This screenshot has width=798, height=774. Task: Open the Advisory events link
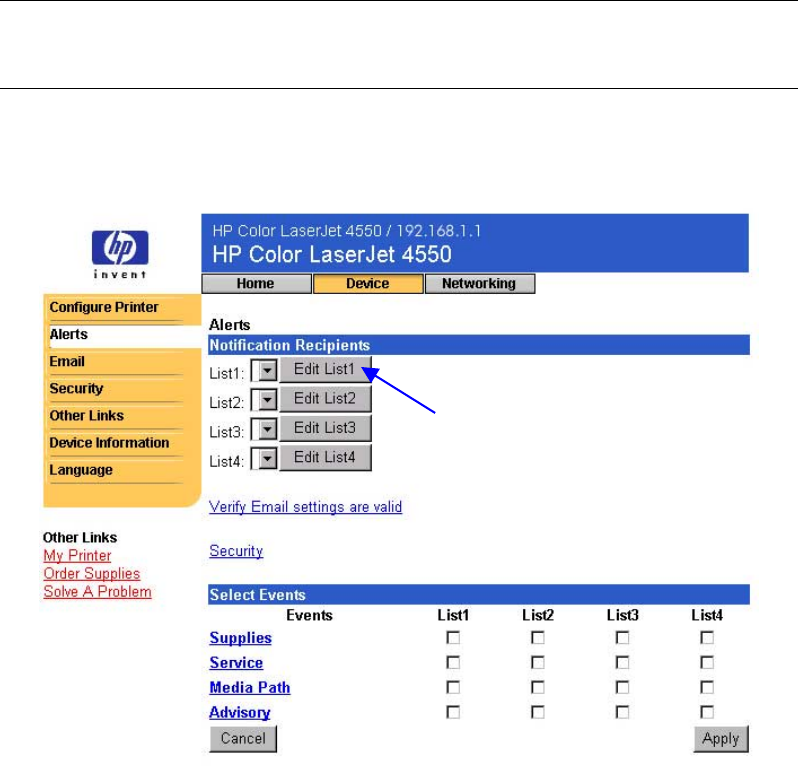(x=240, y=712)
